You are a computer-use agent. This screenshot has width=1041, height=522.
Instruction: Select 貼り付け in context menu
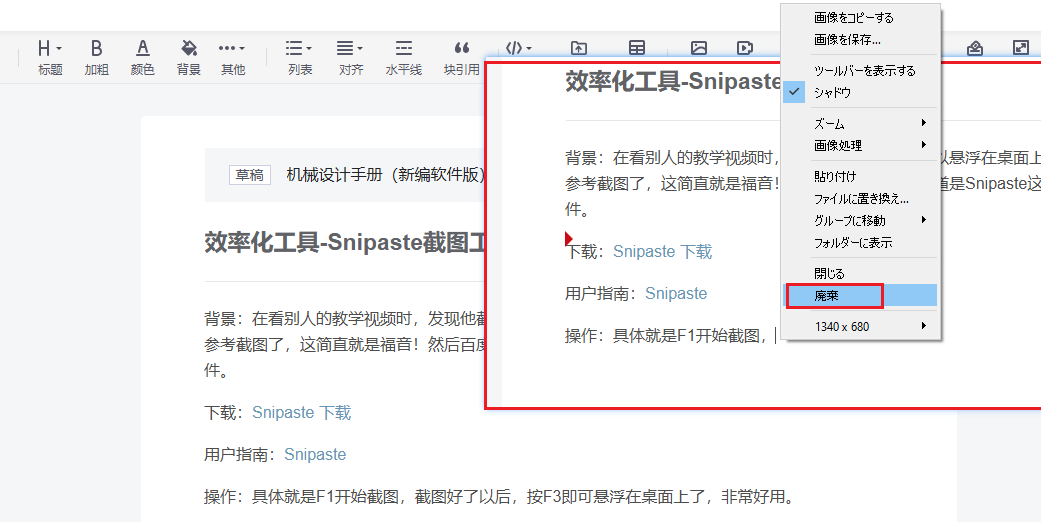[860, 176]
